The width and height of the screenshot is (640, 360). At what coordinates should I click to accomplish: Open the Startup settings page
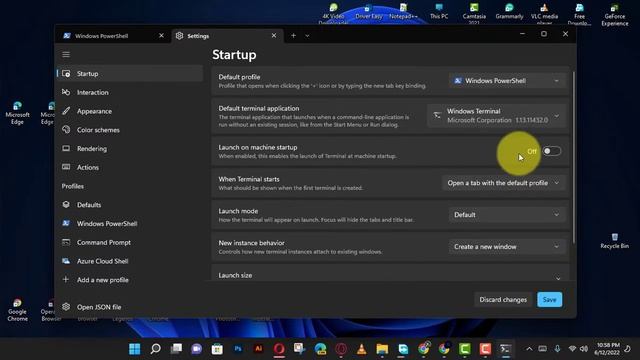point(130,73)
